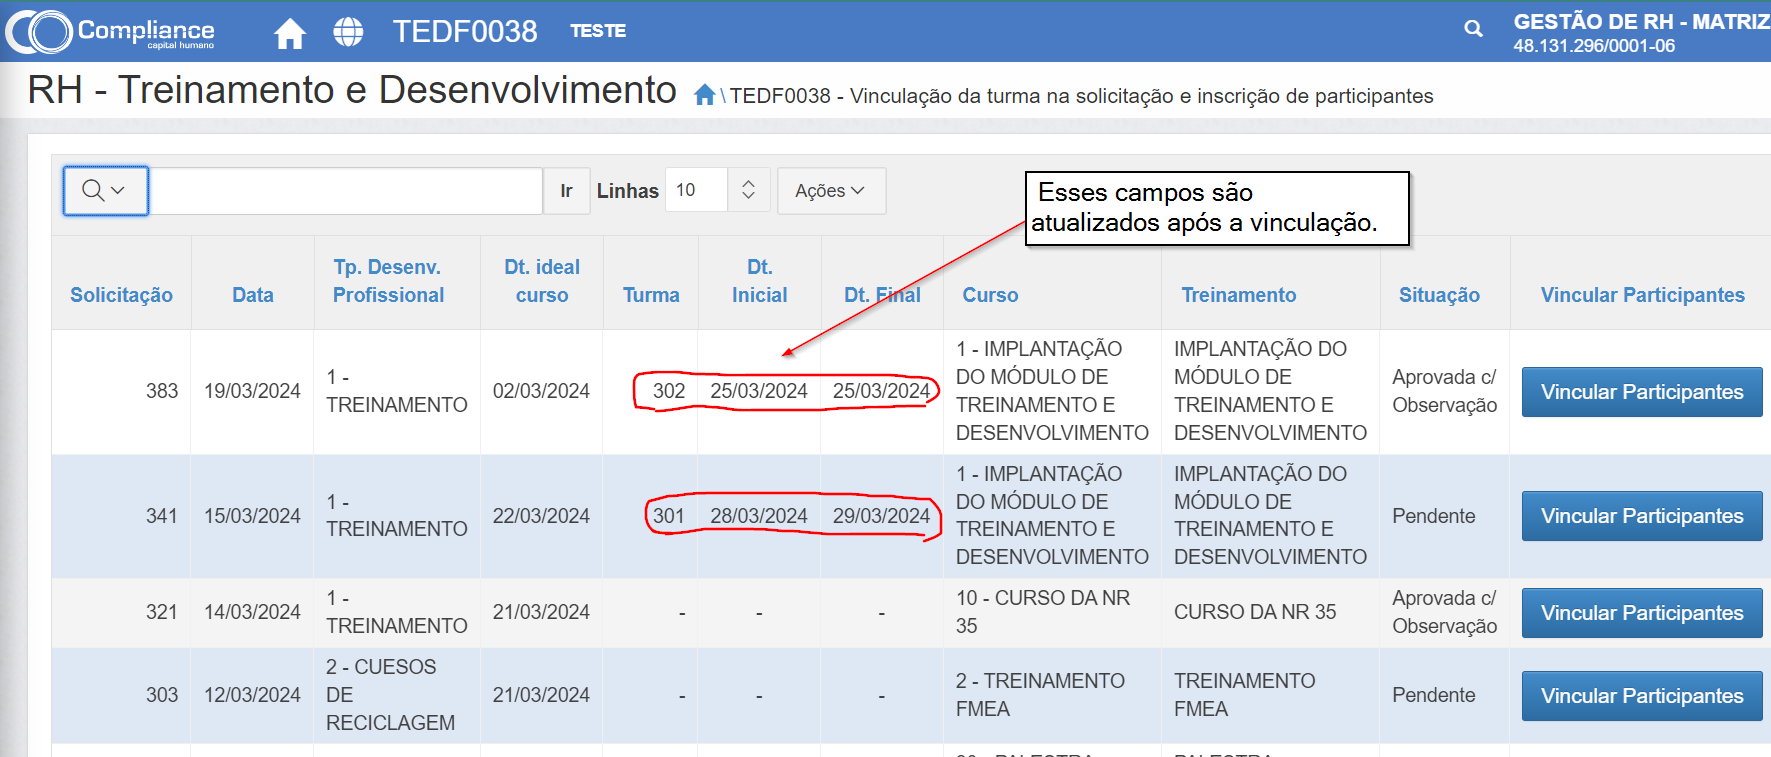Click the globe icon in header
The image size is (1771, 757).
click(x=348, y=32)
